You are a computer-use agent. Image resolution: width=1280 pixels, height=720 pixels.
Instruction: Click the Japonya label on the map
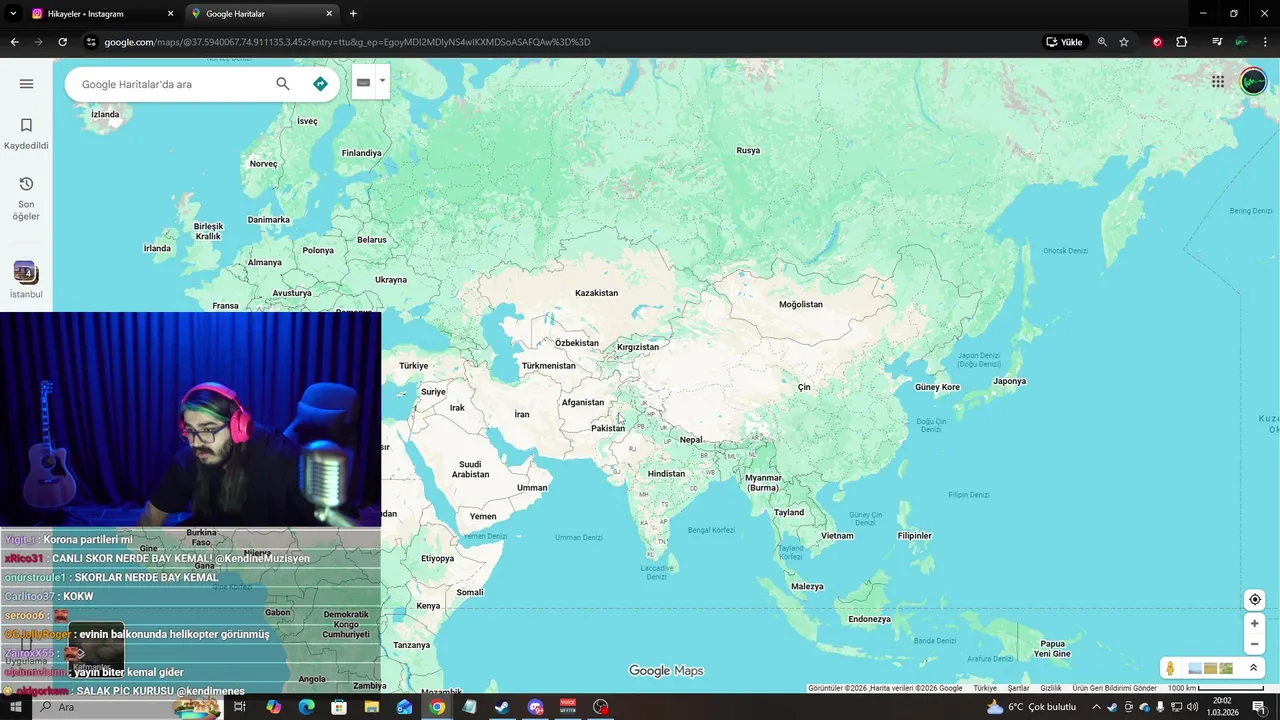point(1010,381)
